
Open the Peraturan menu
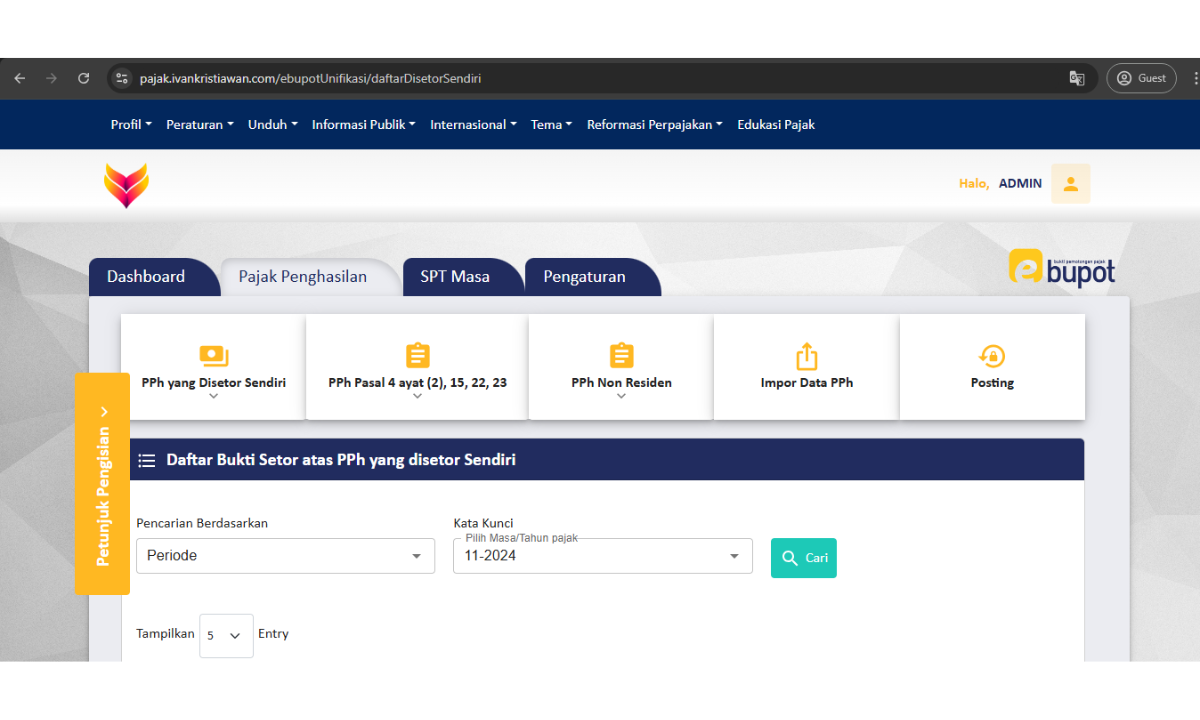point(199,125)
